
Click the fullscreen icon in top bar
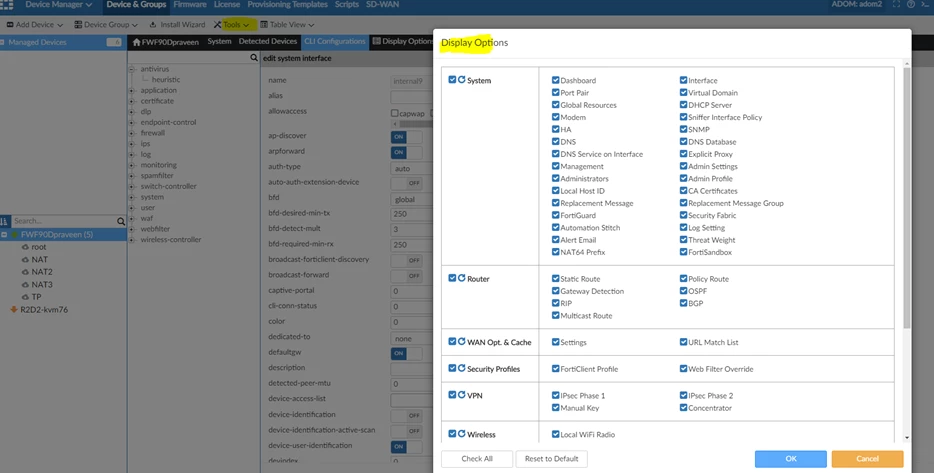click(896, 4)
